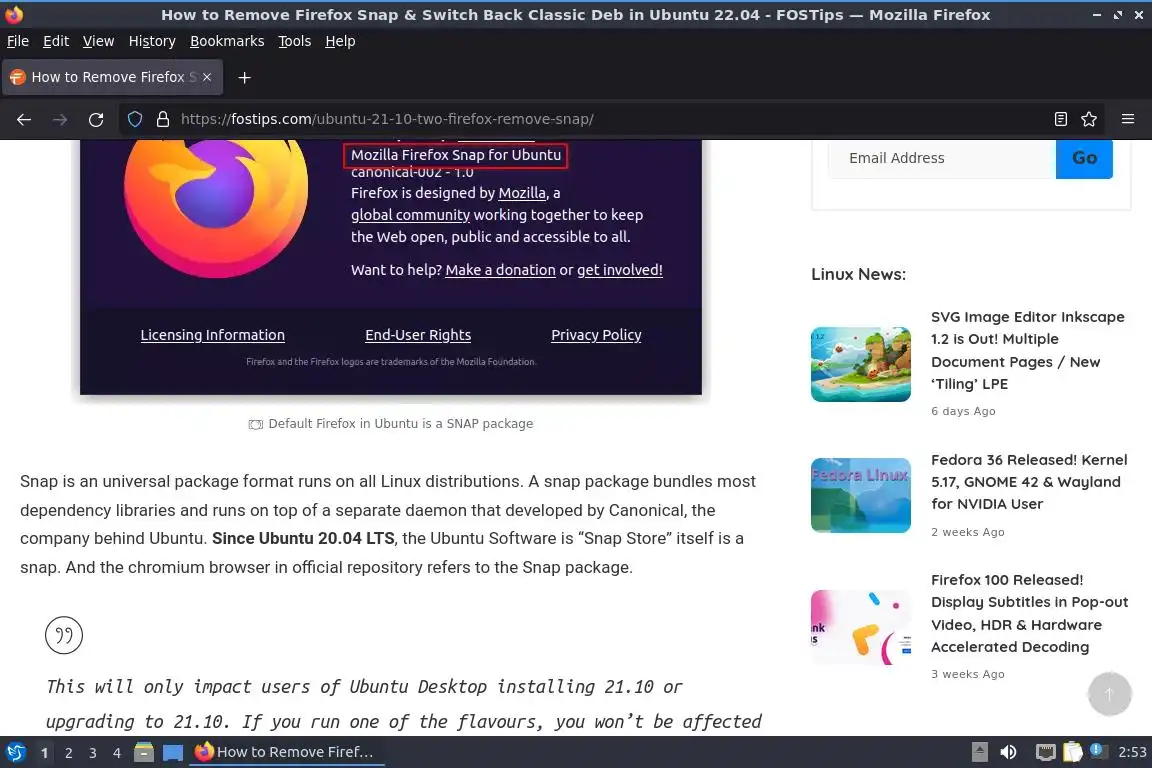Open the Firefox 100 Released article
1152x768 pixels.
tap(1029, 613)
